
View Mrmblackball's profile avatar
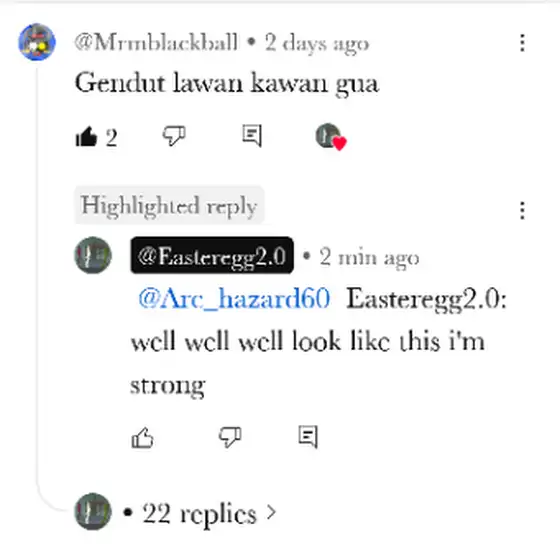pyautogui.click(x=37, y=42)
